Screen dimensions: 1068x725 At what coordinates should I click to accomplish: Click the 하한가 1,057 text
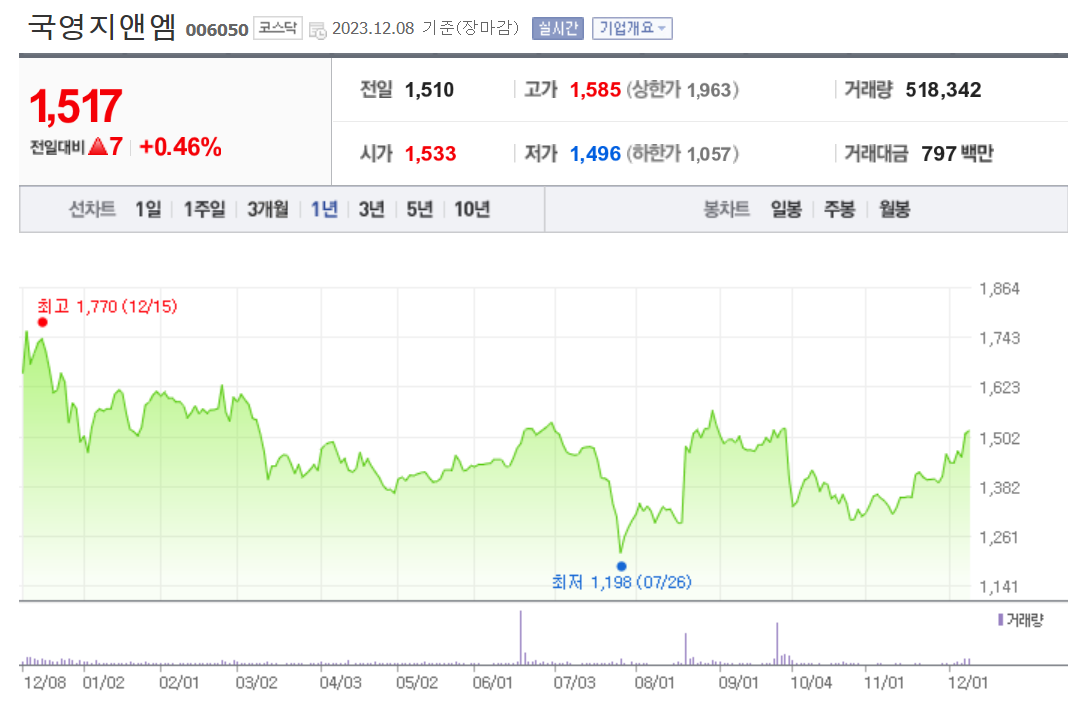(x=682, y=154)
